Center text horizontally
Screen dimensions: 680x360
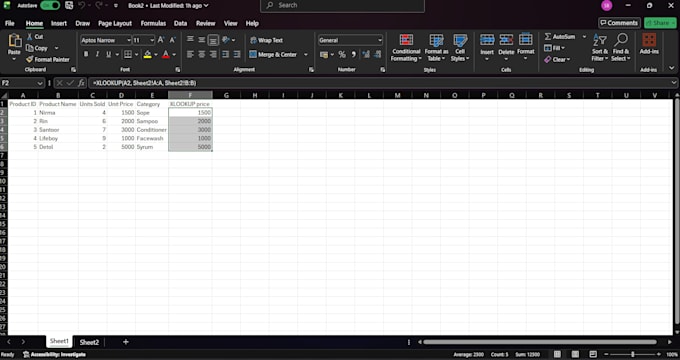(x=202, y=55)
